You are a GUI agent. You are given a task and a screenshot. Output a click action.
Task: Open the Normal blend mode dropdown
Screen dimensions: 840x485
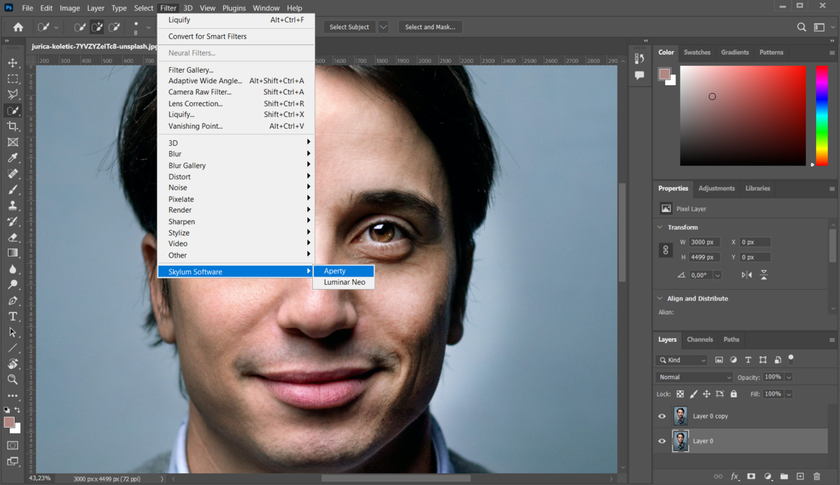[694, 377]
